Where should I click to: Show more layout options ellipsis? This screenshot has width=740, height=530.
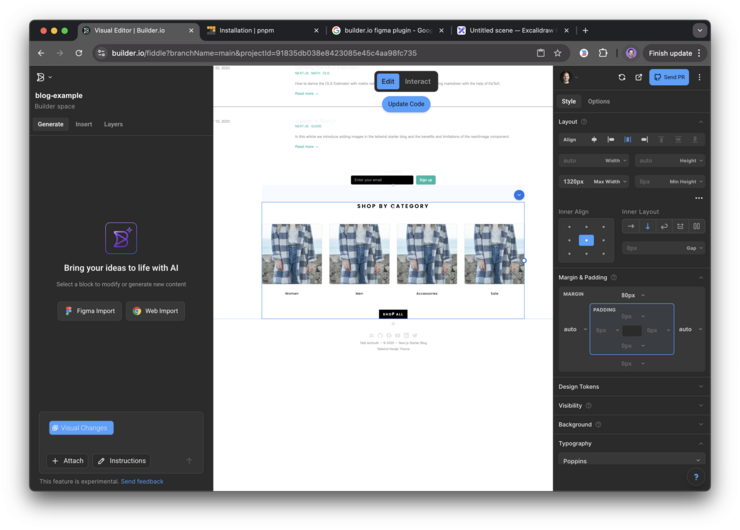[x=699, y=198]
